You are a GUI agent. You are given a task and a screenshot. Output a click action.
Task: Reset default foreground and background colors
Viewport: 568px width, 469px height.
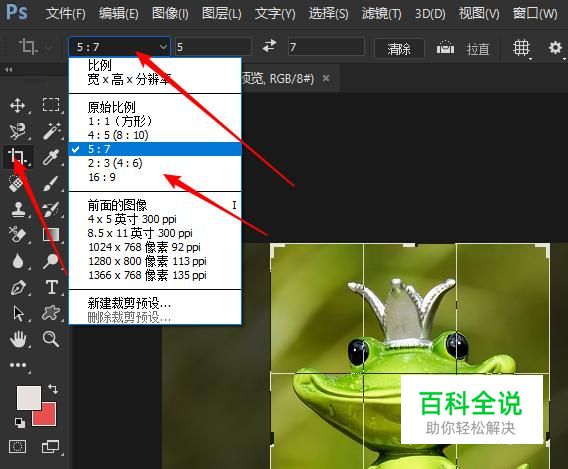[x=20, y=422]
